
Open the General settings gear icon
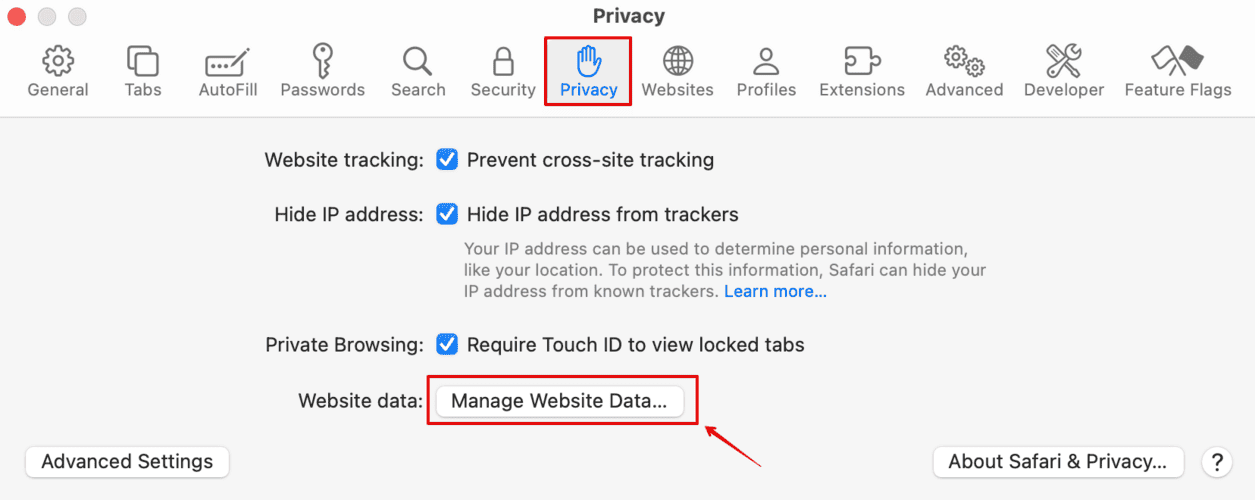coord(58,62)
